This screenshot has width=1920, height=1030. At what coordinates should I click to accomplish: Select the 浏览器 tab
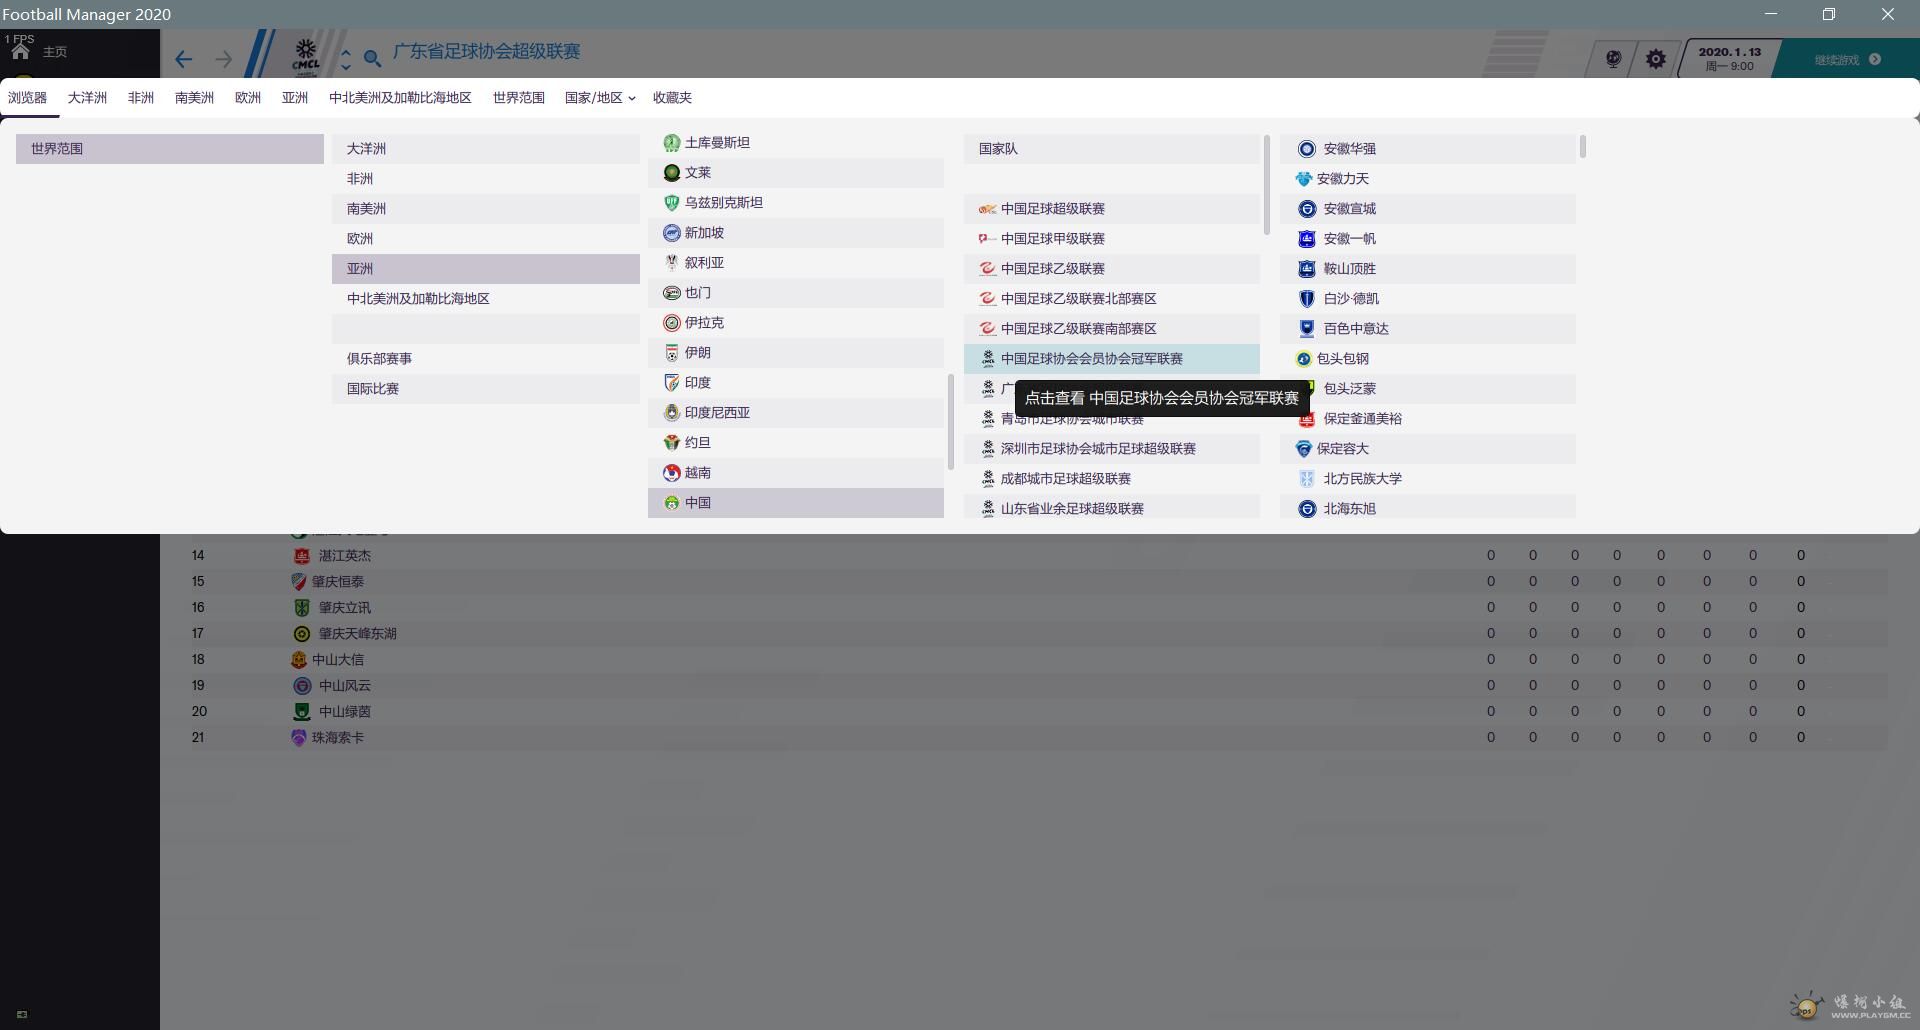27,97
